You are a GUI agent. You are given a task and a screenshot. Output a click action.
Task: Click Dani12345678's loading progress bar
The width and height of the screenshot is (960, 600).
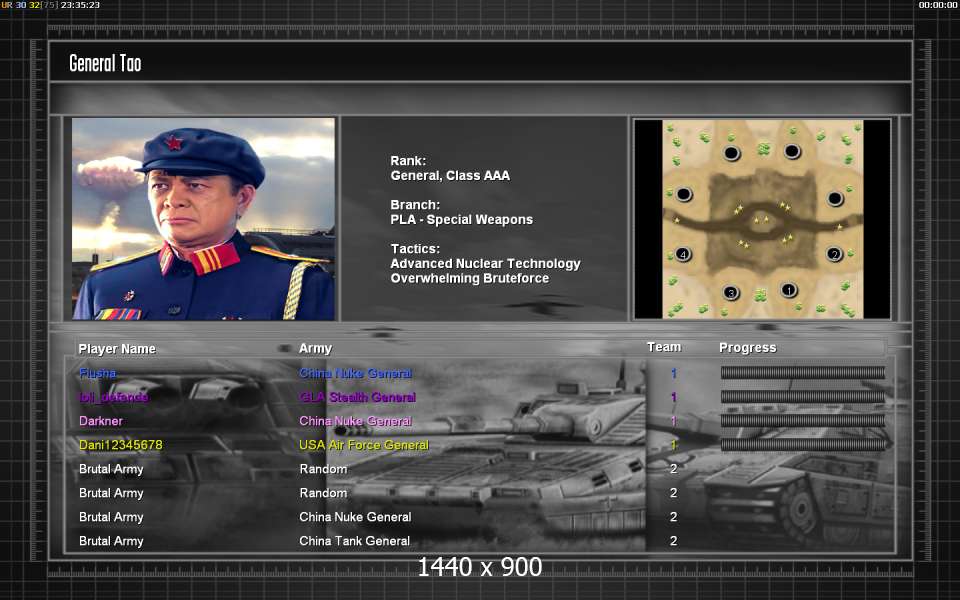tap(803, 444)
